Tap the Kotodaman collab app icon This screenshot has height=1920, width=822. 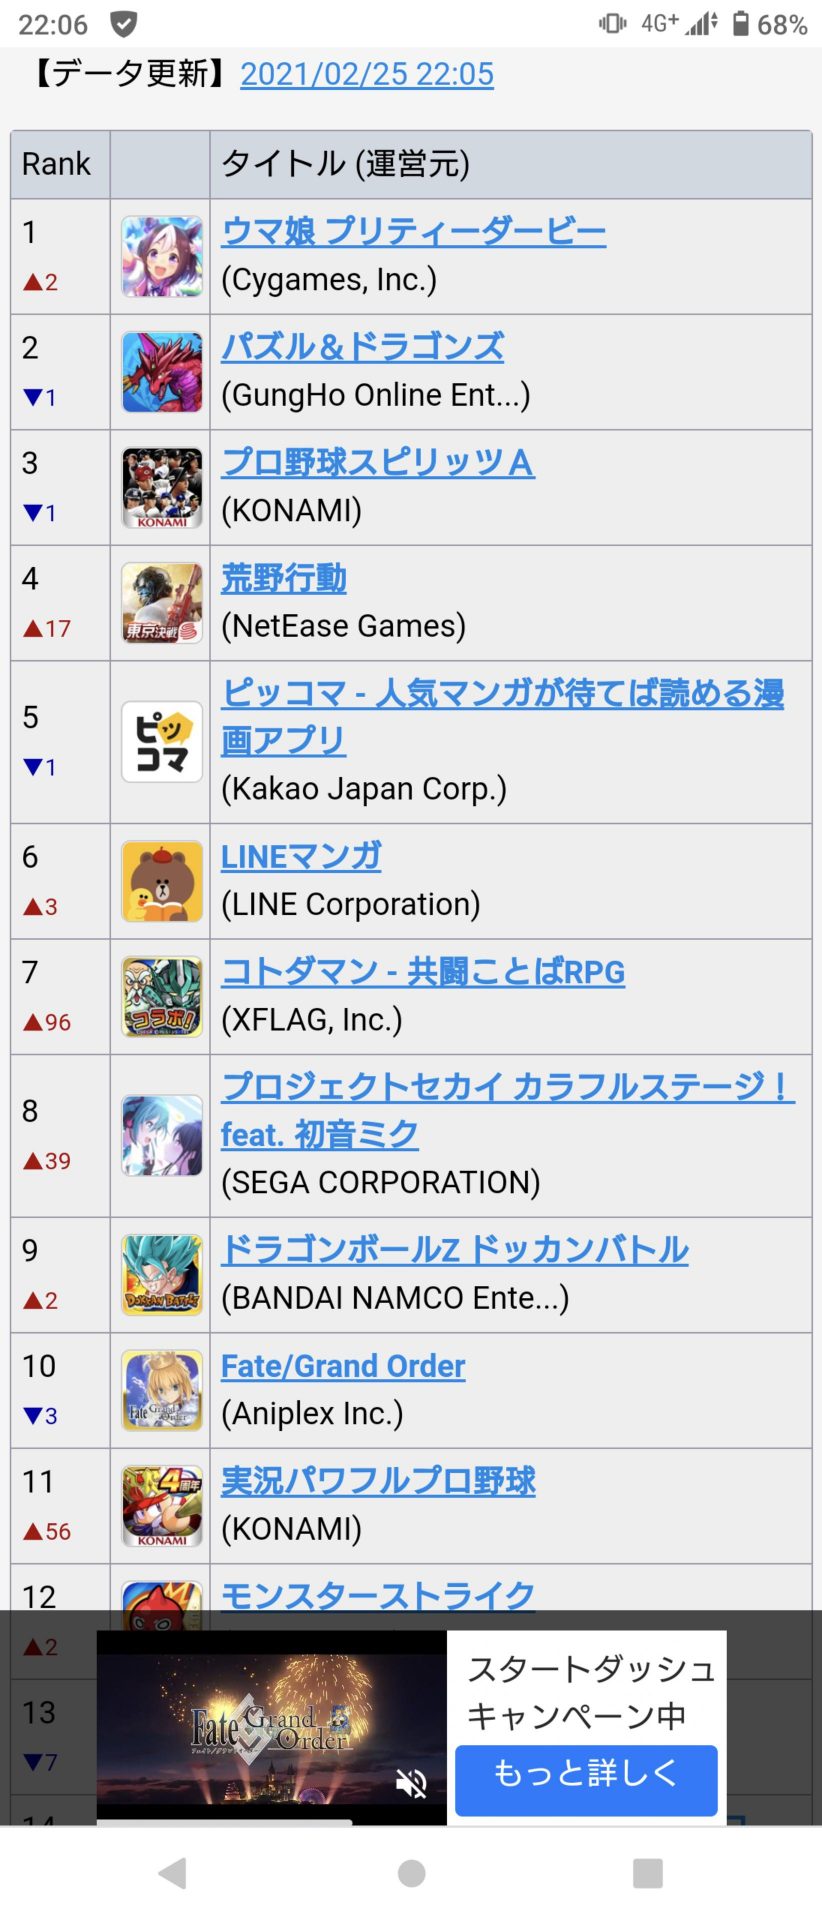162,997
